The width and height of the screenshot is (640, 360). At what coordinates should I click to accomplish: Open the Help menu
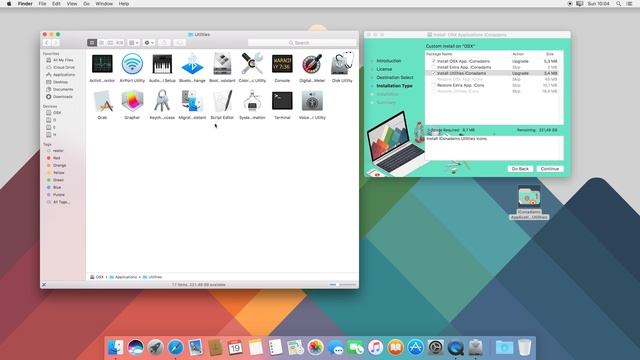124,4
